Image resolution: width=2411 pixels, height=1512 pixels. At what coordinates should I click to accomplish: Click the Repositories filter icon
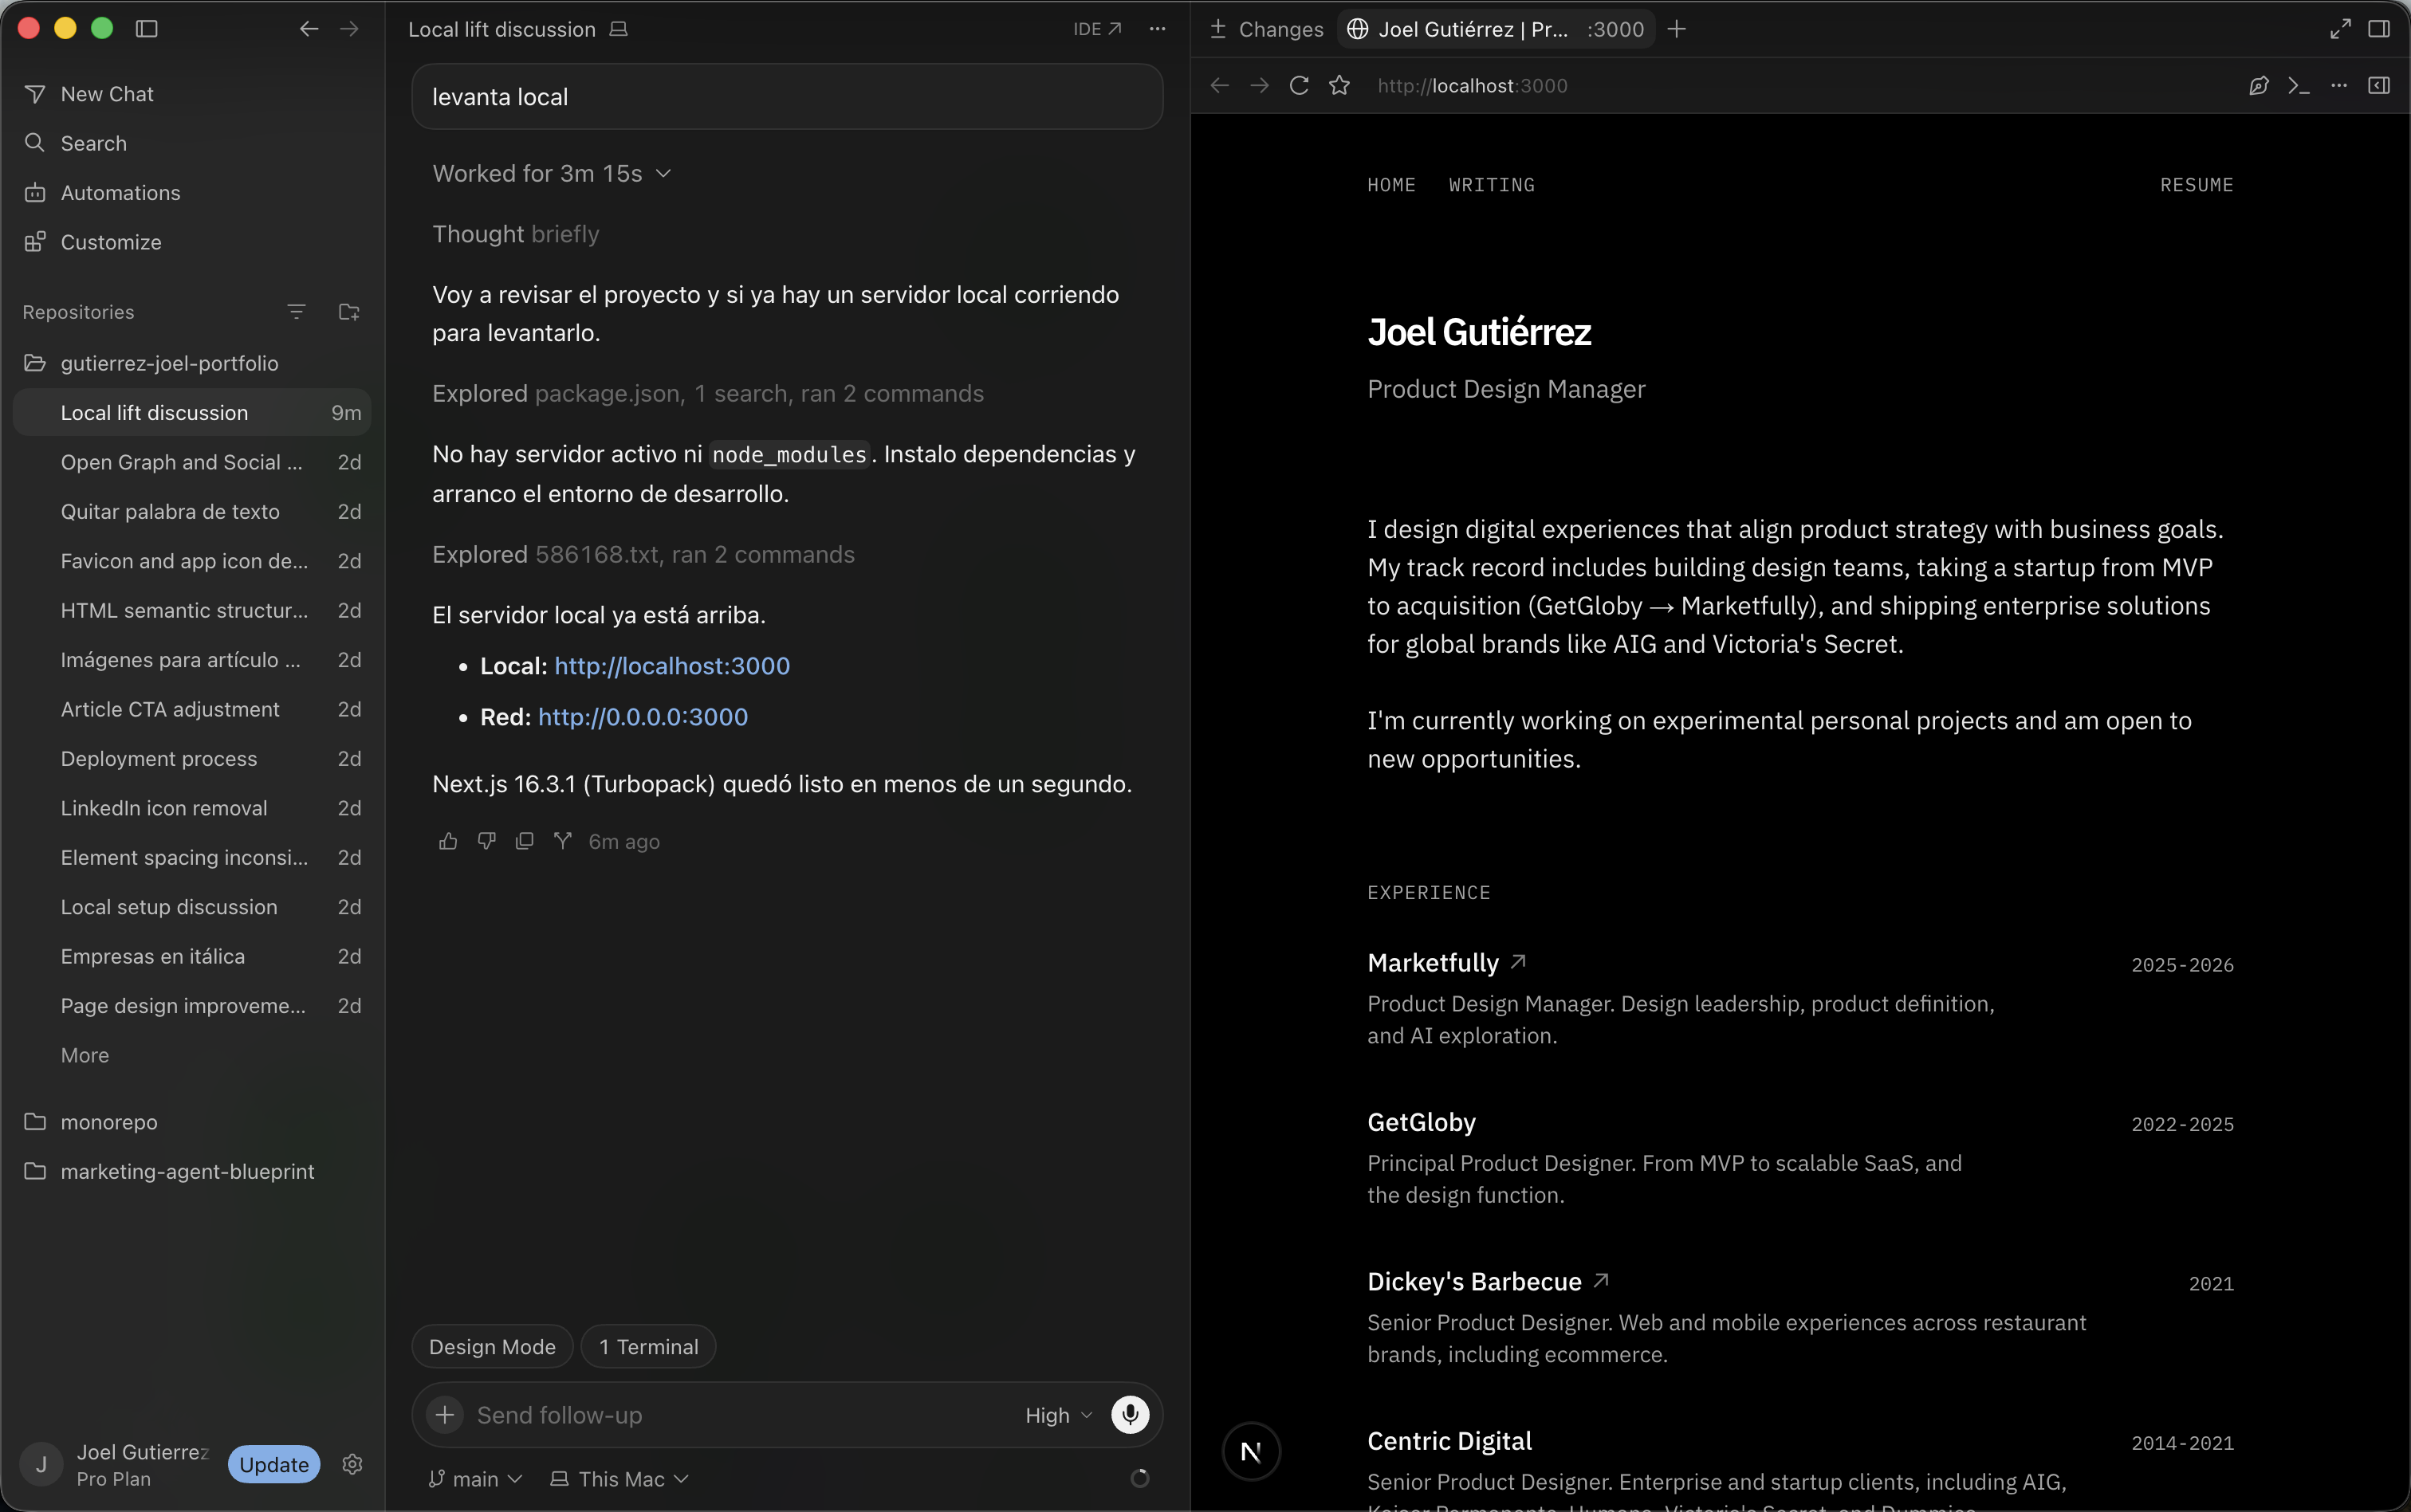tap(296, 312)
